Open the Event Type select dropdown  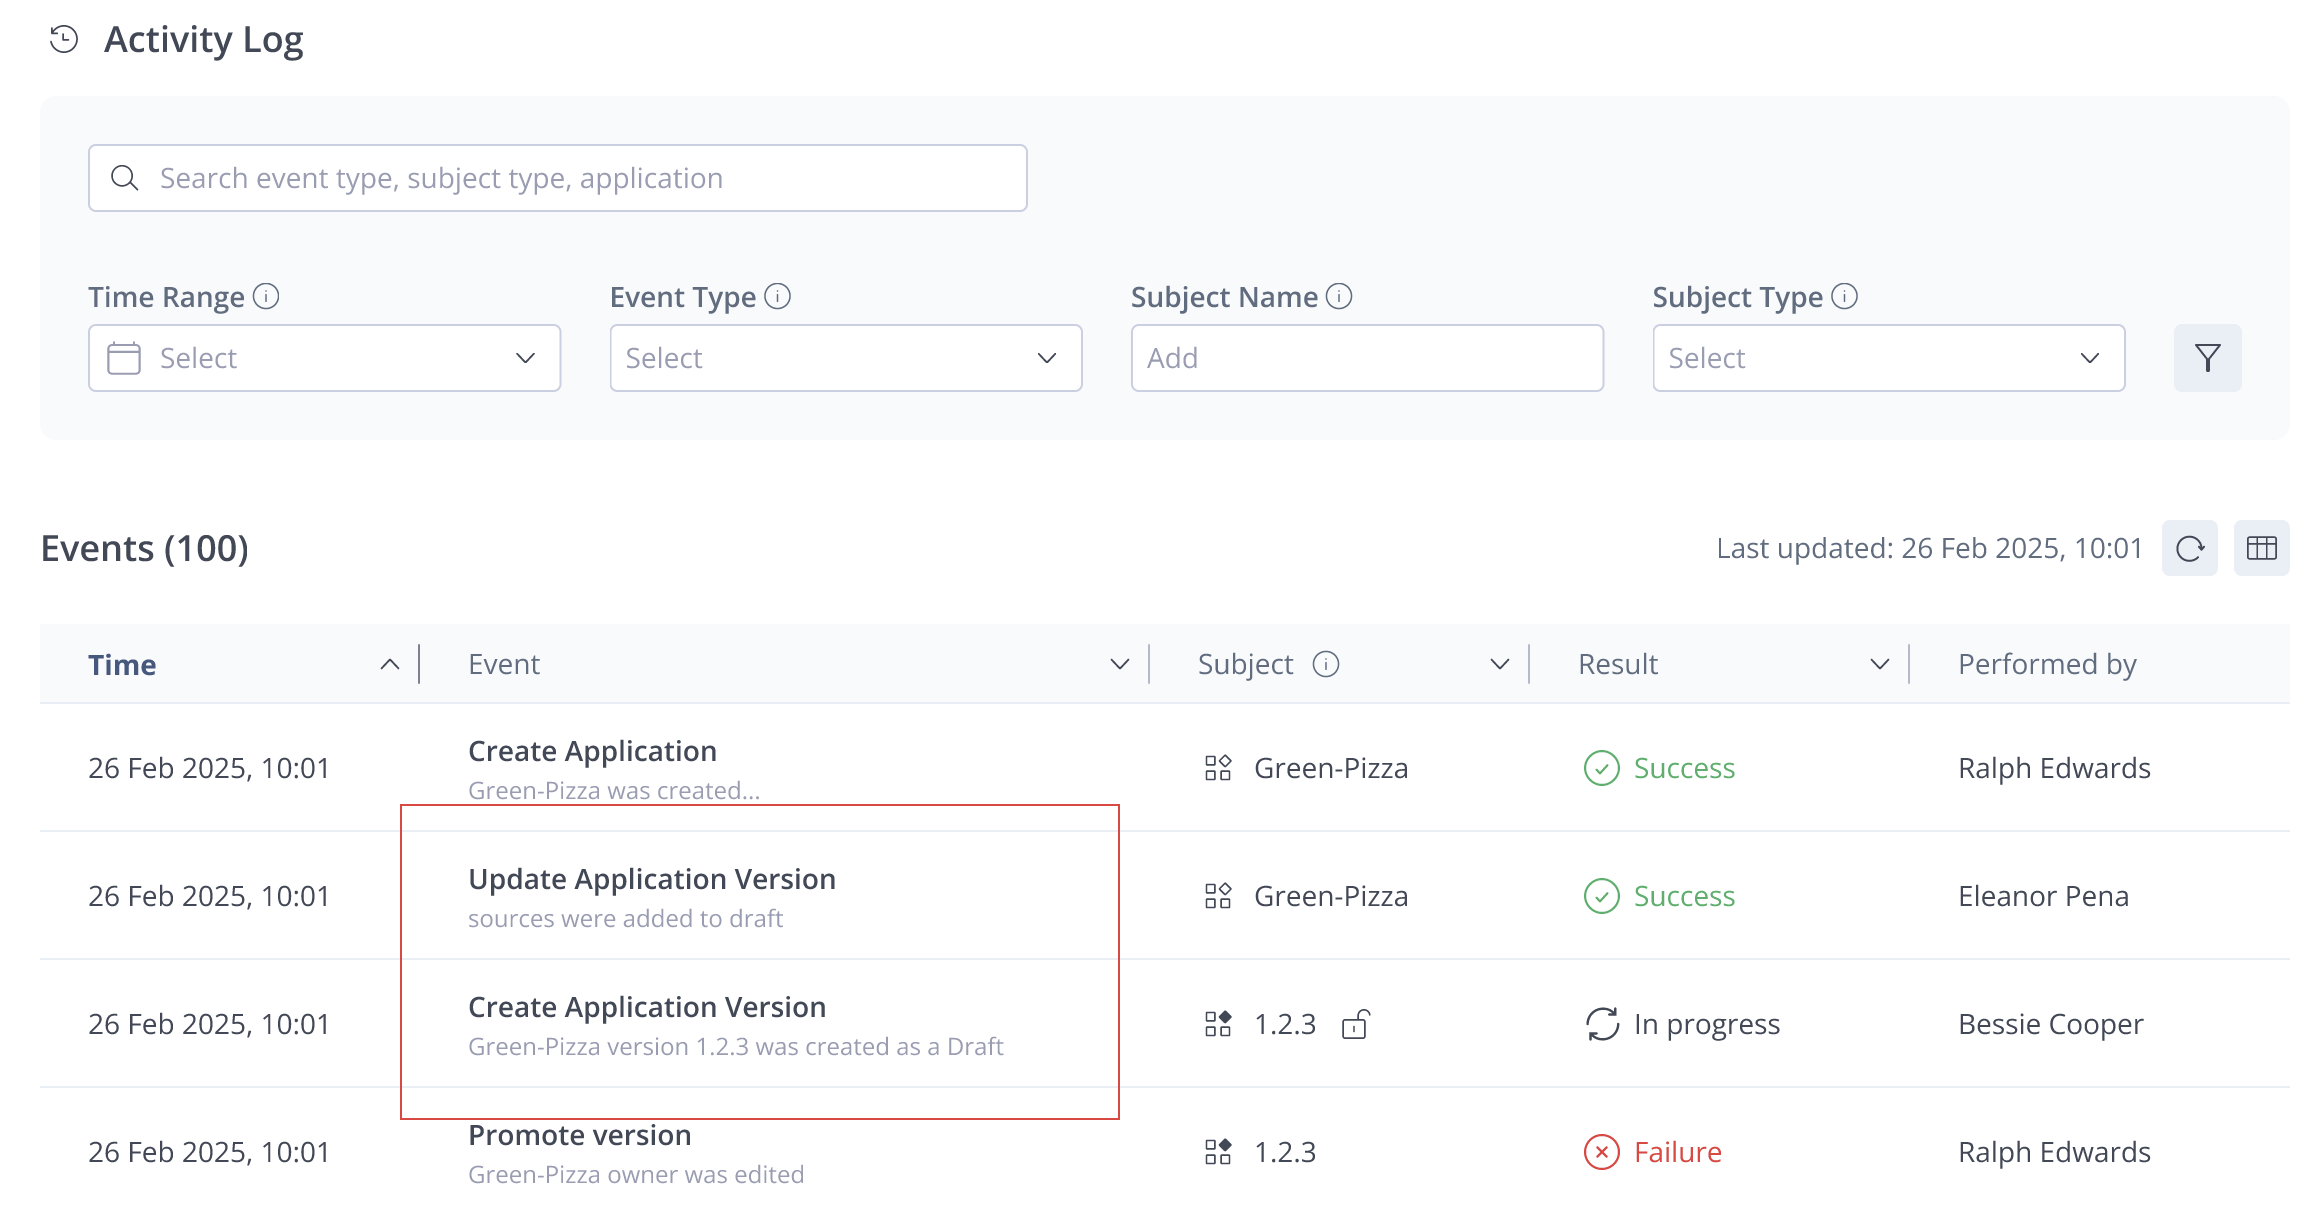pyautogui.click(x=845, y=358)
